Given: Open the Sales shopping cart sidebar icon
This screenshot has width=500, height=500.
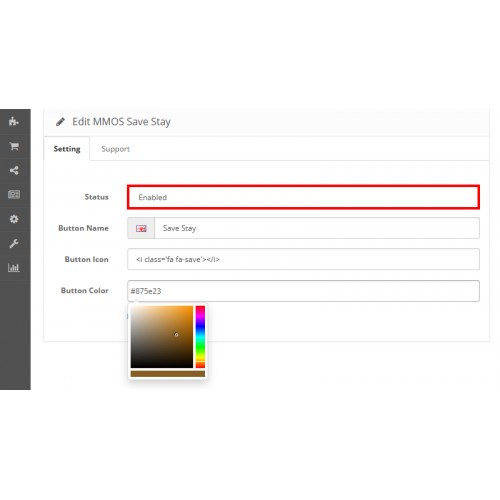Looking at the screenshot, I should [x=14, y=146].
